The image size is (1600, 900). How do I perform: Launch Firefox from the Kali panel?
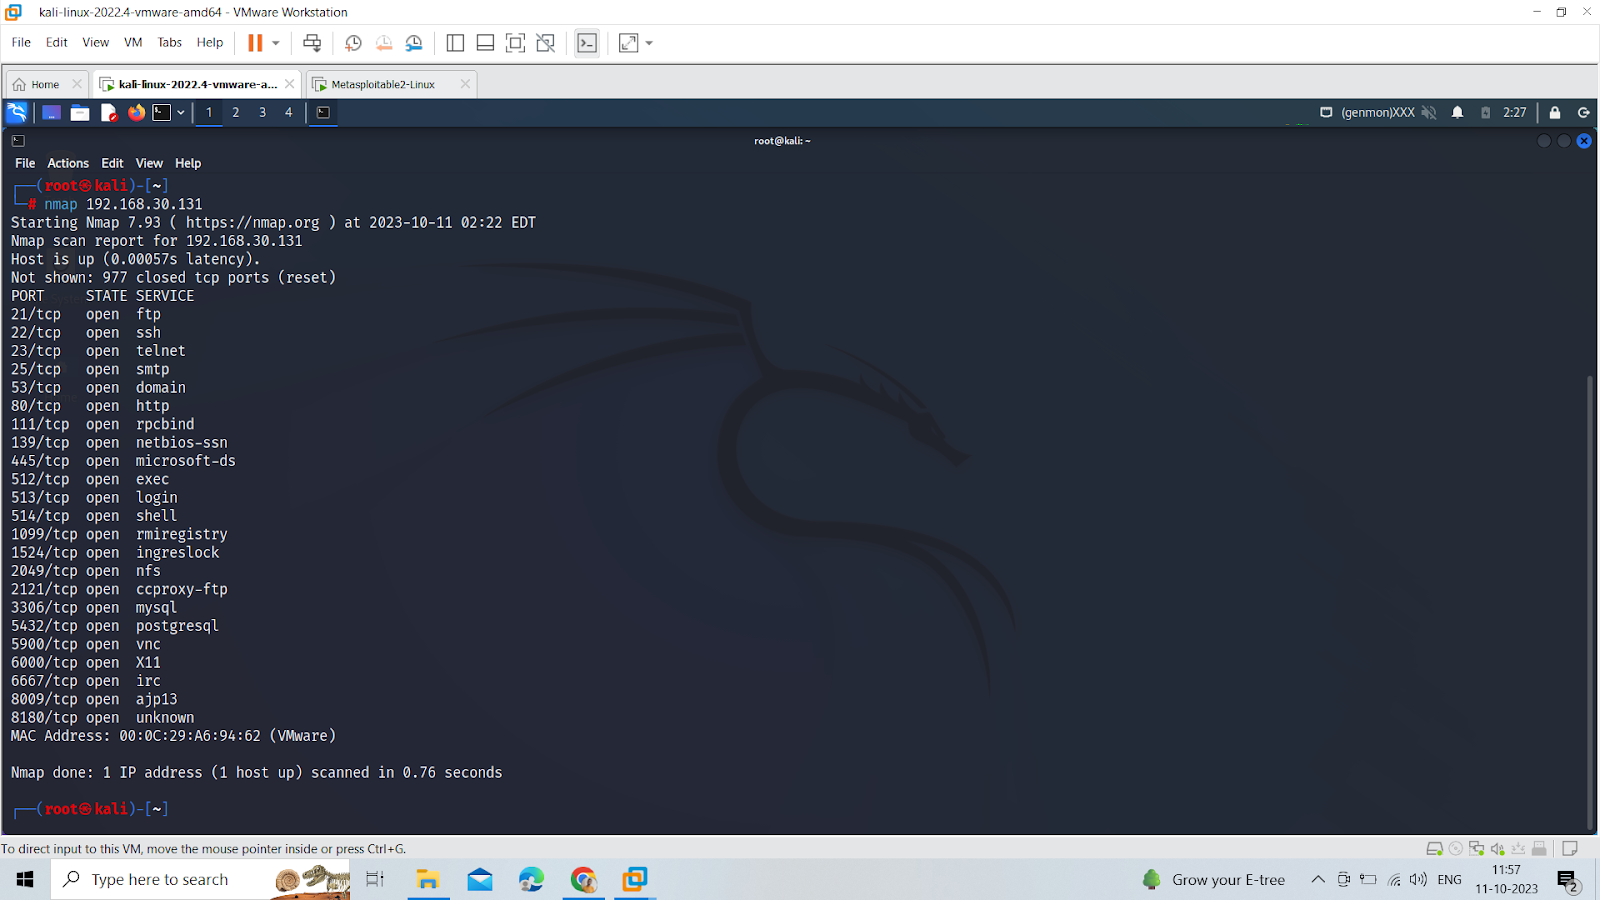tap(136, 113)
